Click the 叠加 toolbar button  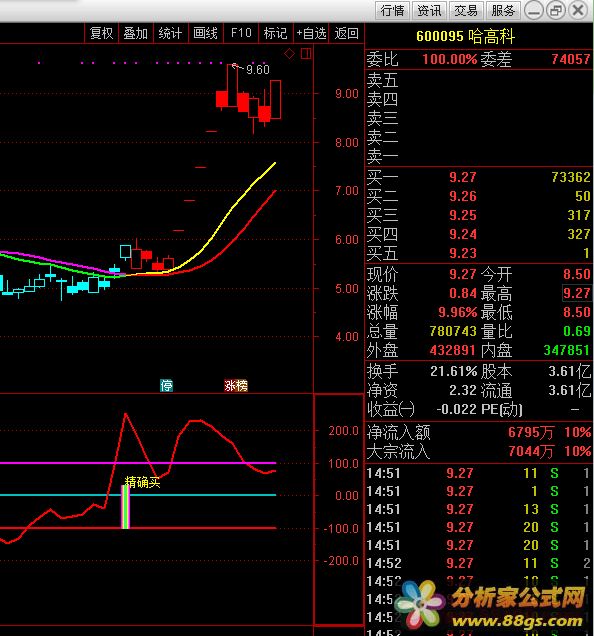pos(136,33)
